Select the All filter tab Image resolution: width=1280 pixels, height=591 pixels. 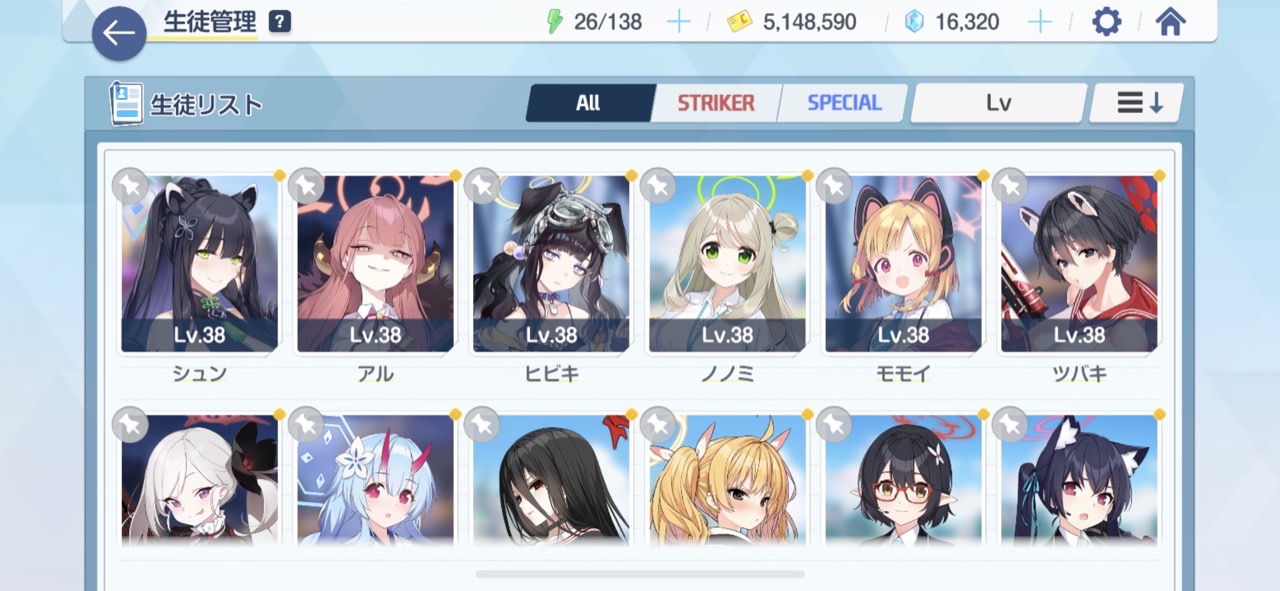588,103
